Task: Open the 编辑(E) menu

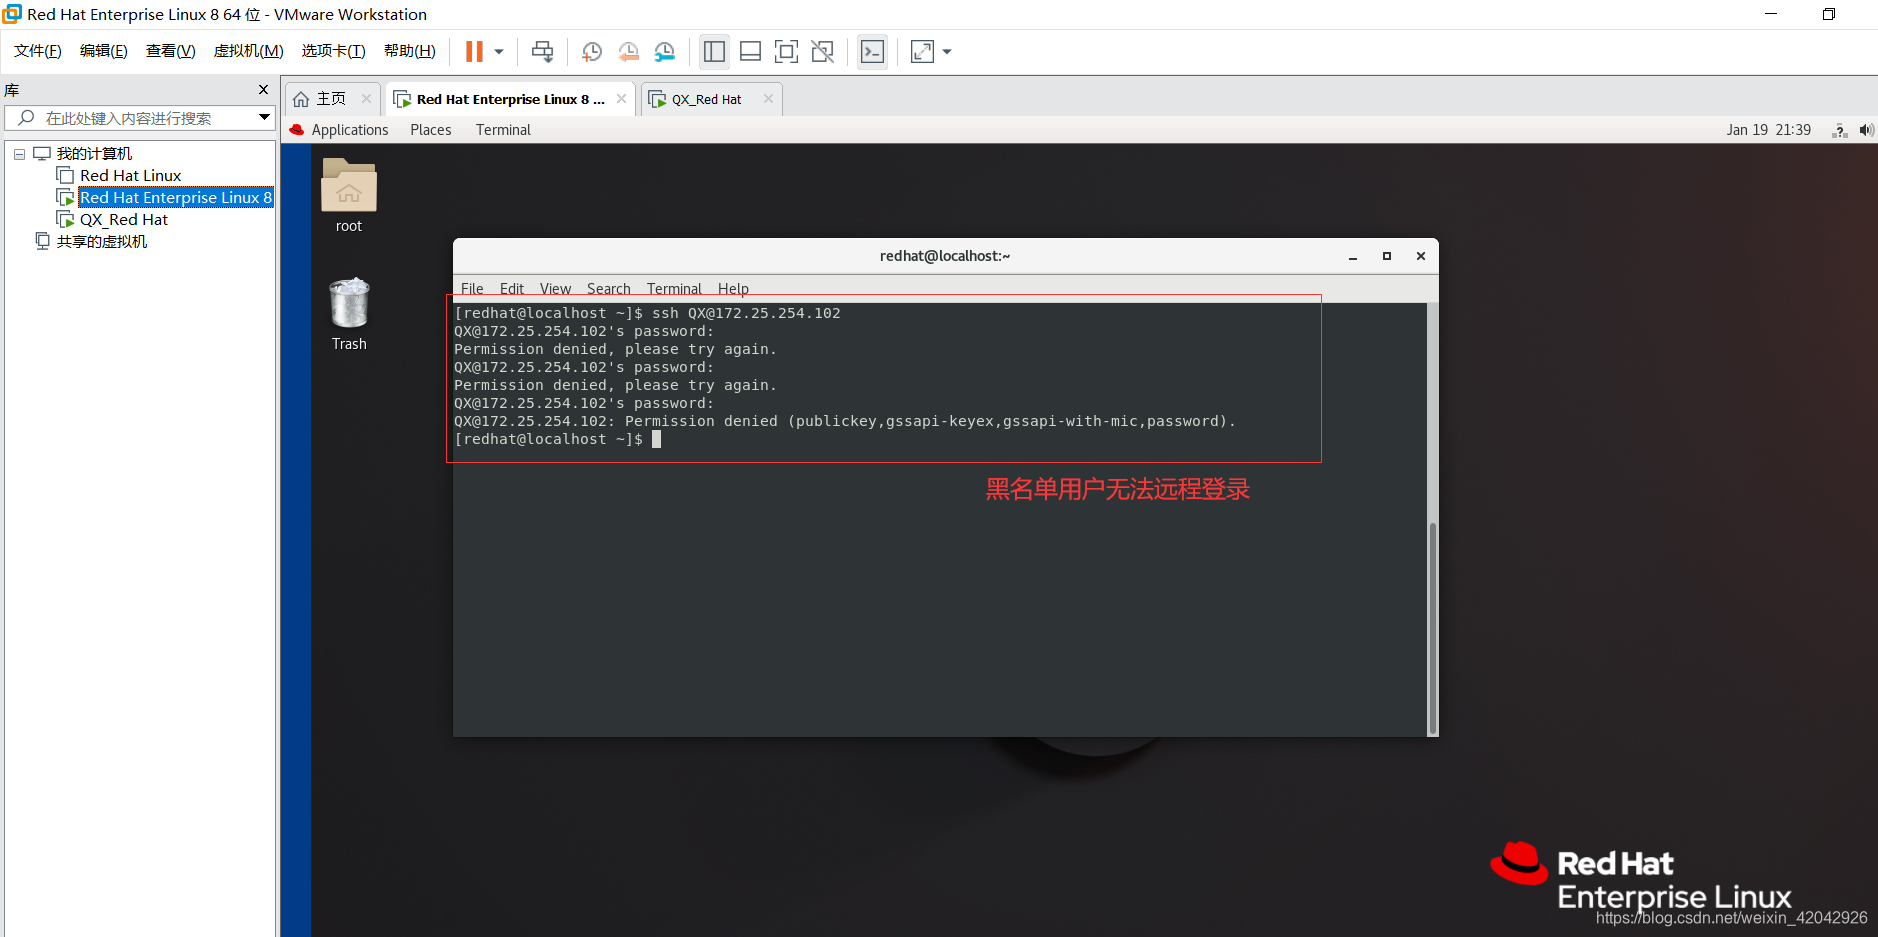Action: point(104,51)
